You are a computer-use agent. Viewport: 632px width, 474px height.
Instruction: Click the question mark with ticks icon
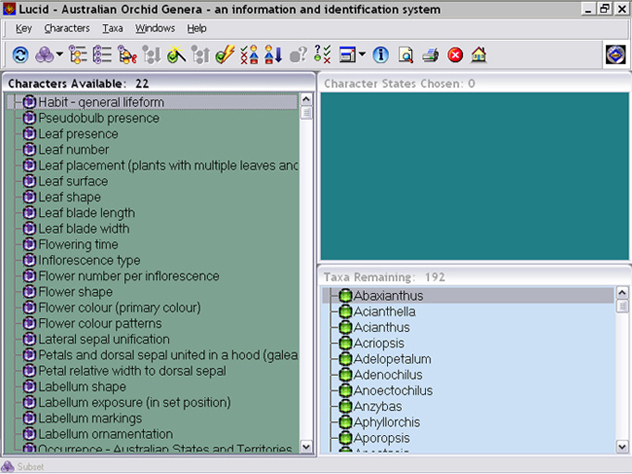pyautogui.click(x=322, y=55)
